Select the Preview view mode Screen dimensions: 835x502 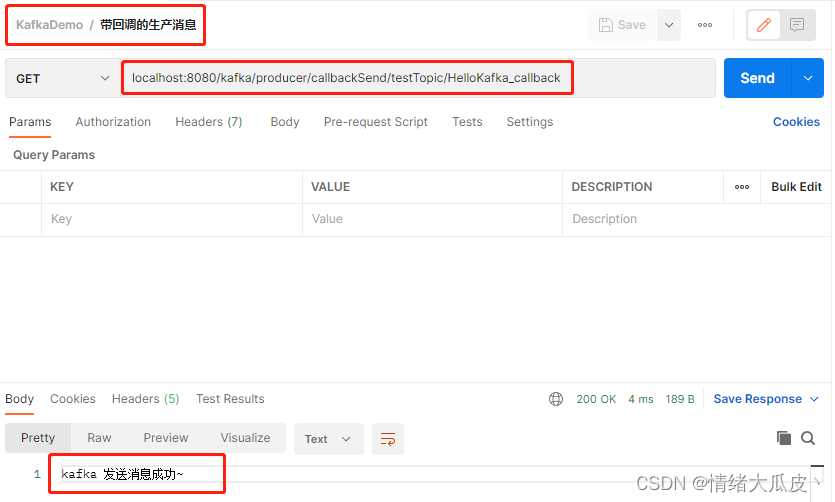166,438
